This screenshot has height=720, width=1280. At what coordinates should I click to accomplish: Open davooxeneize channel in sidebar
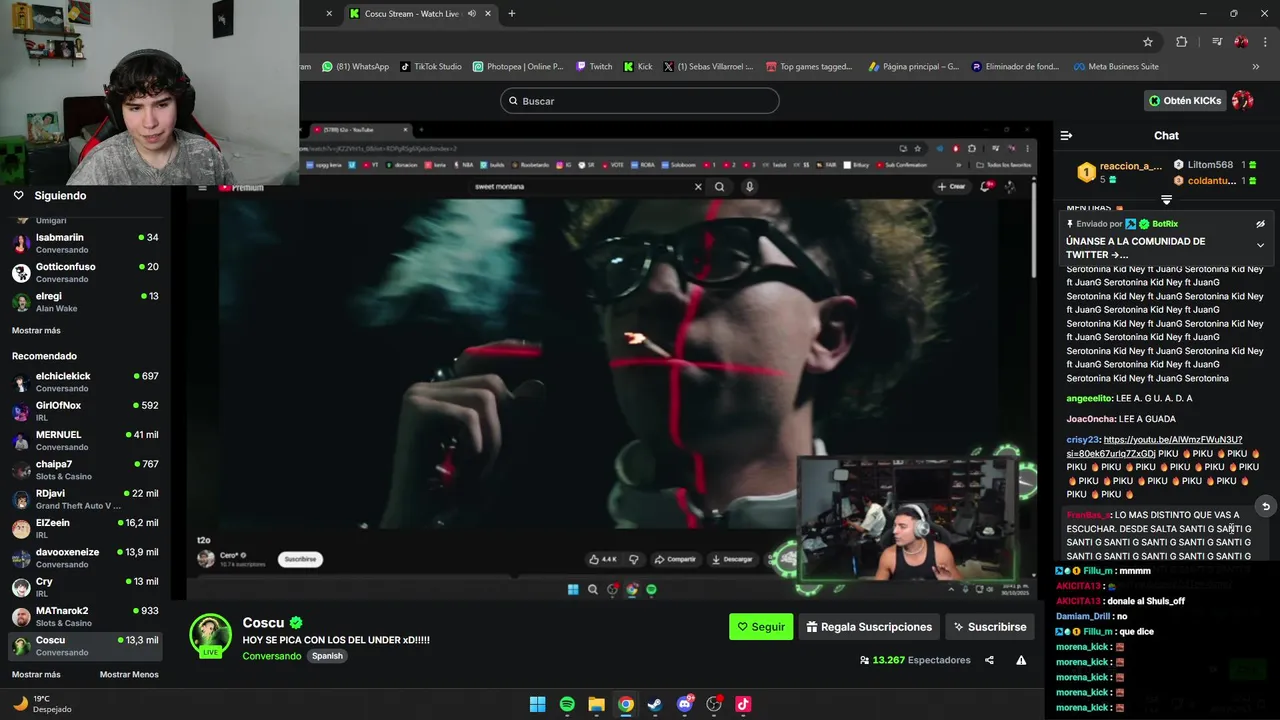click(x=85, y=558)
